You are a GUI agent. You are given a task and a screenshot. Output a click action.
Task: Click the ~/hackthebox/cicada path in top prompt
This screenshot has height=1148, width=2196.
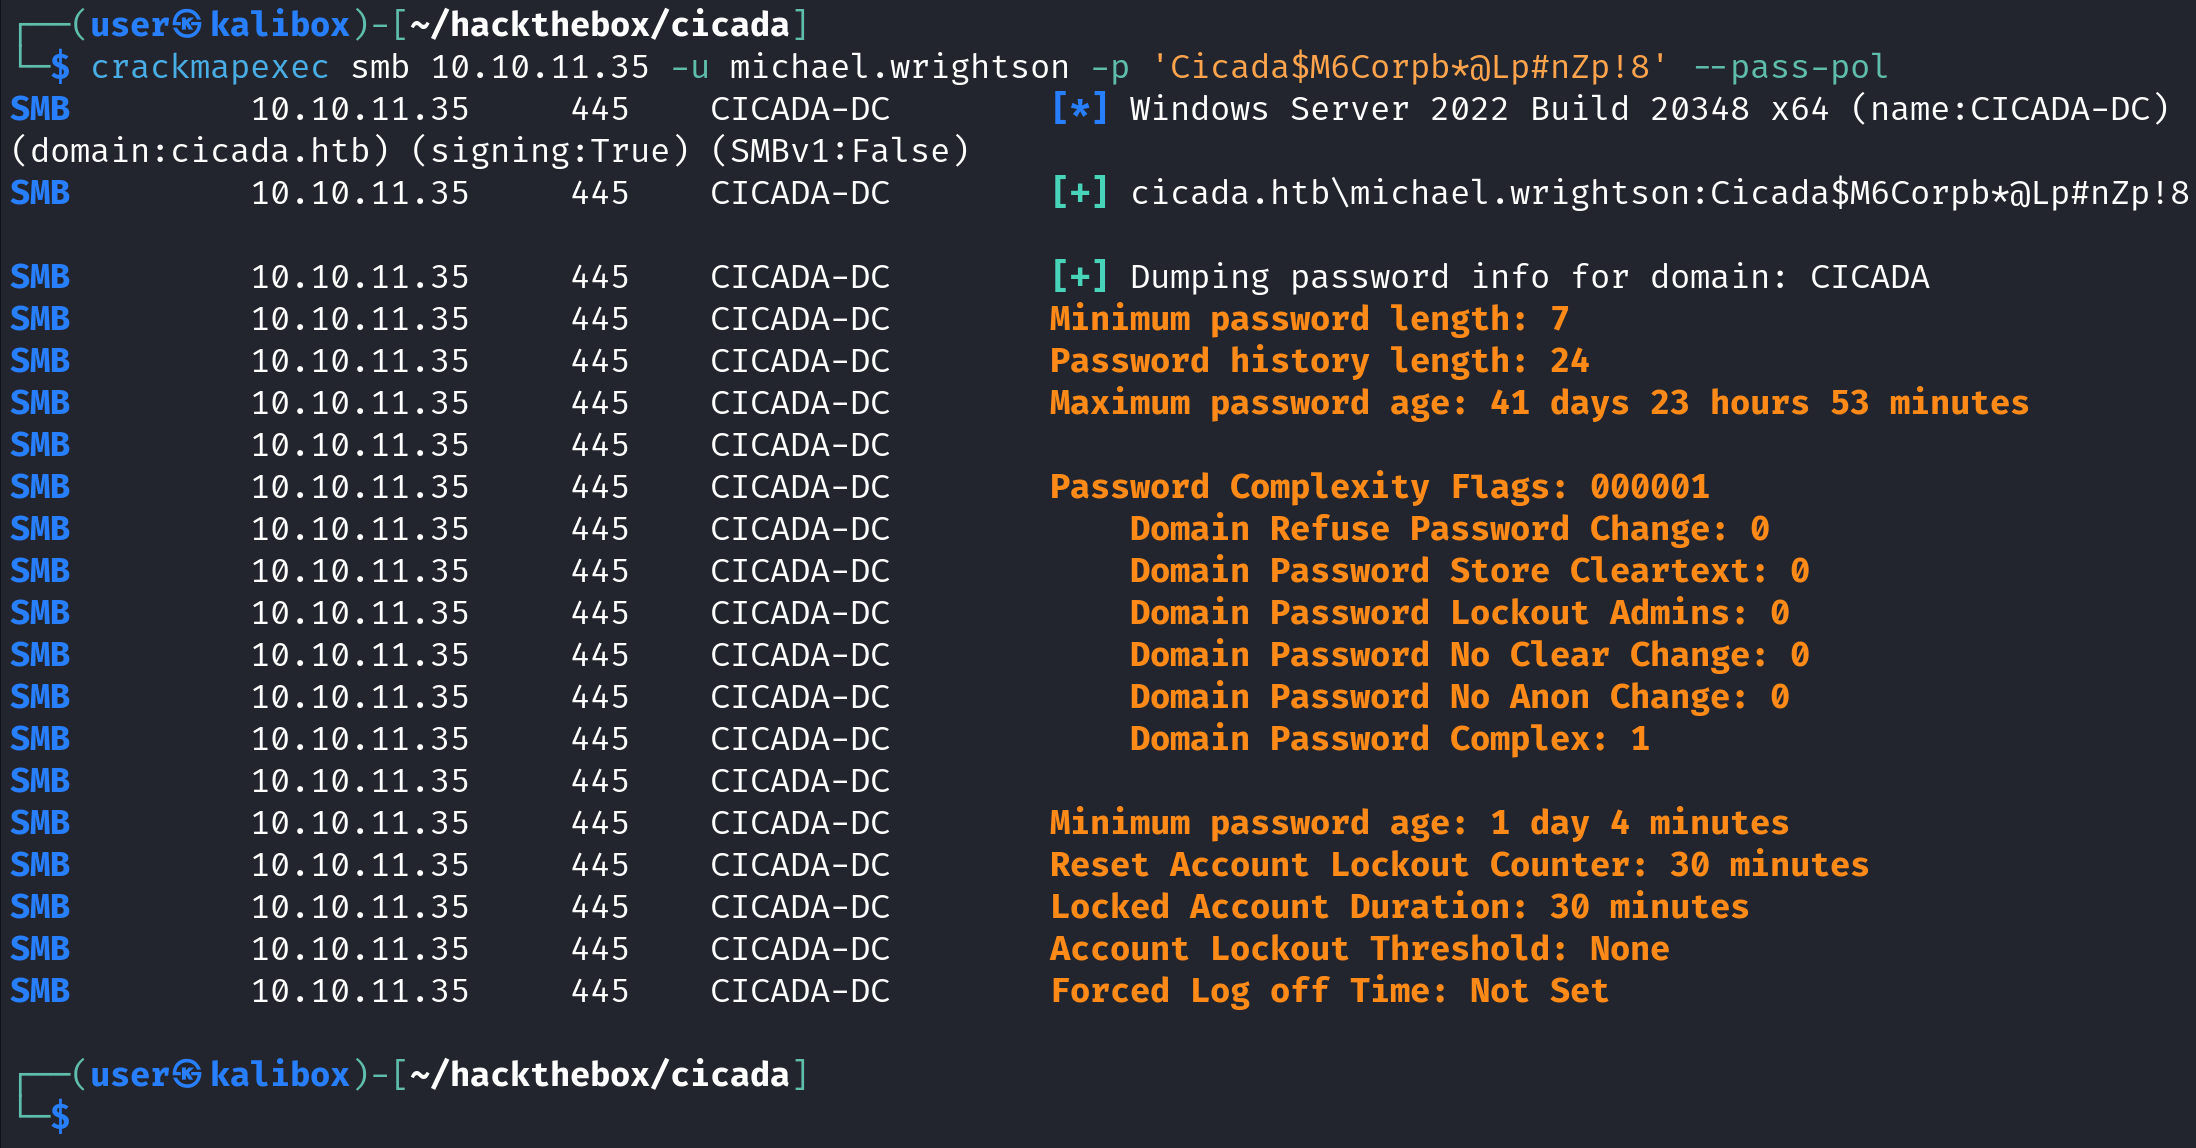[600, 24]
